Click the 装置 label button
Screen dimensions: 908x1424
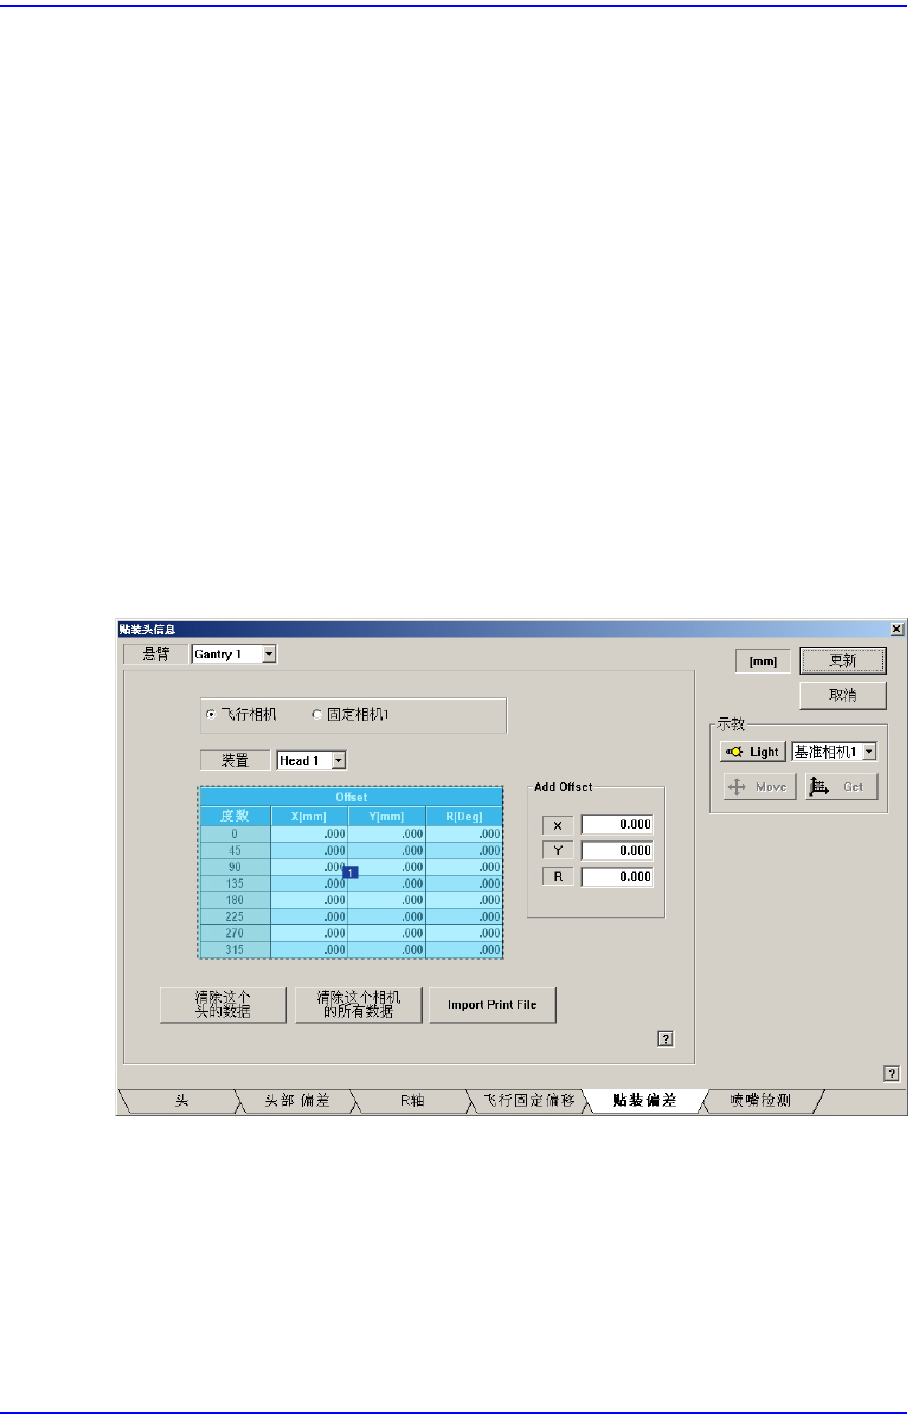click(x=235, y=761)
